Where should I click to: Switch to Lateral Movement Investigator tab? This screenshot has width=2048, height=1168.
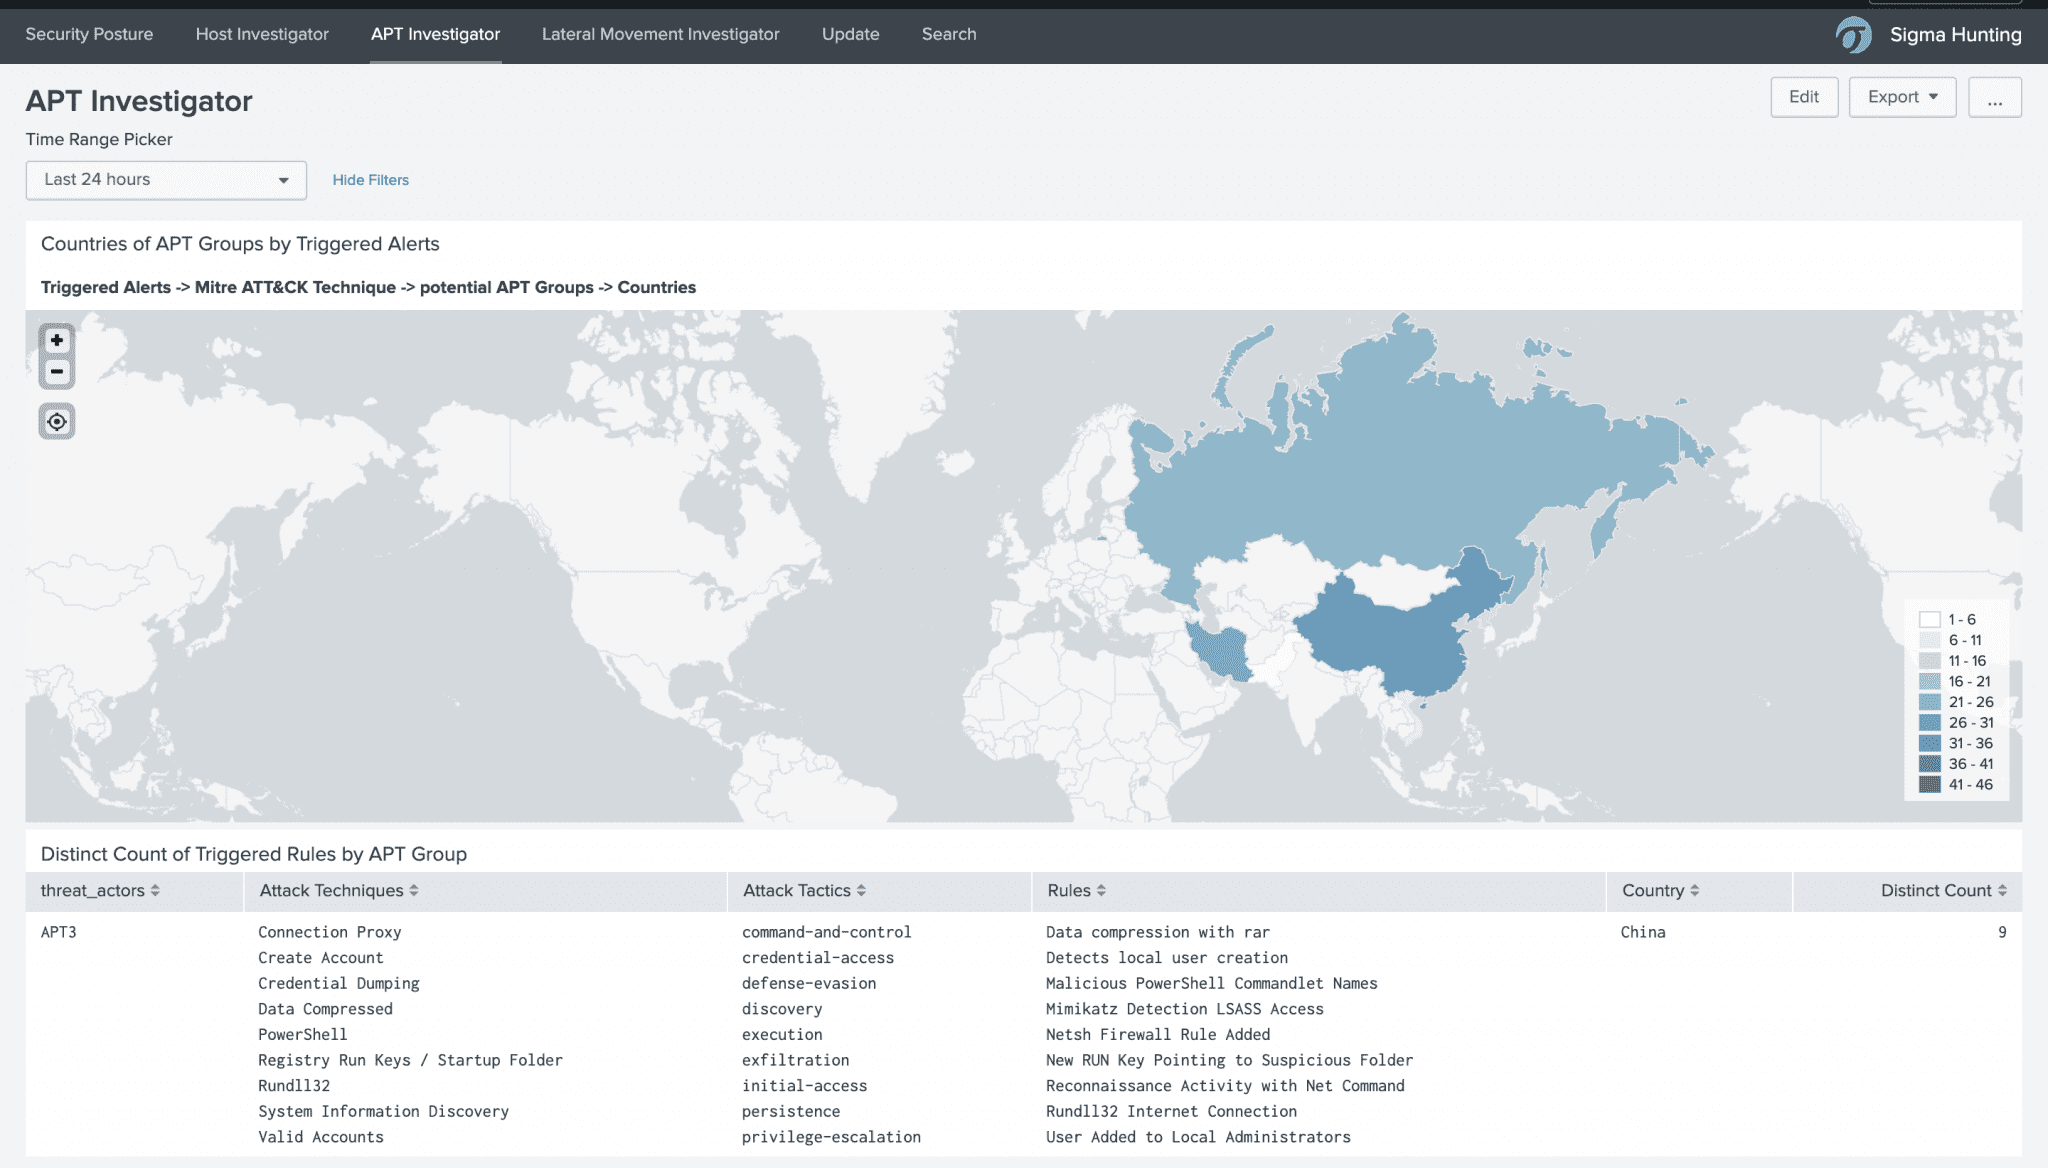(660, 32)
